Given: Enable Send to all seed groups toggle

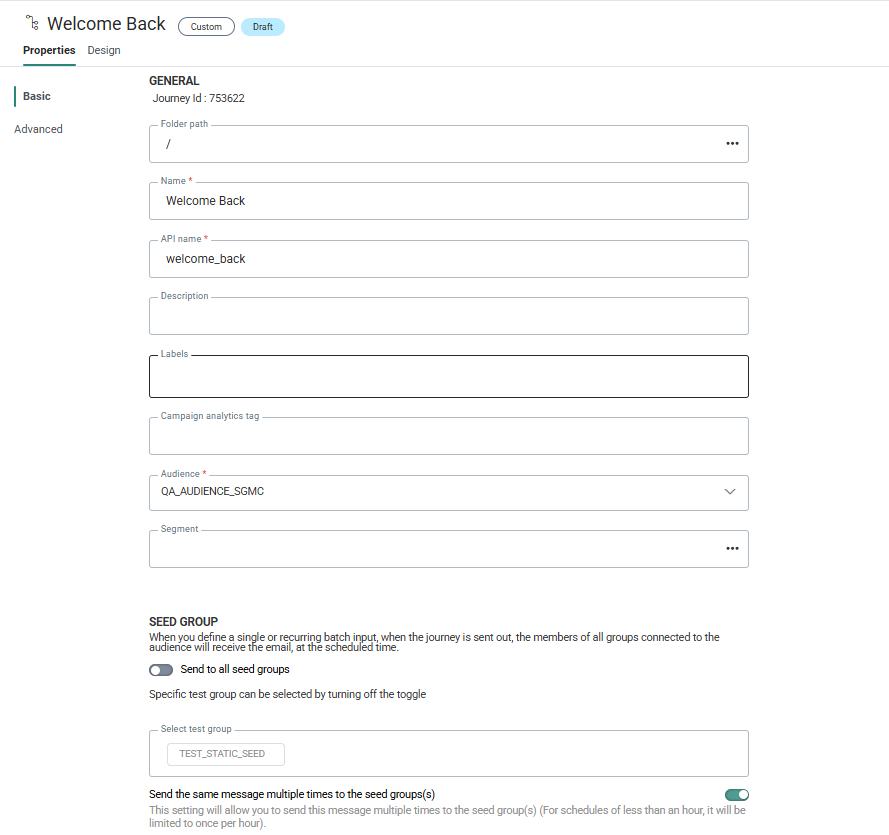Looking at the screenshot, I should tap(160, 670).
